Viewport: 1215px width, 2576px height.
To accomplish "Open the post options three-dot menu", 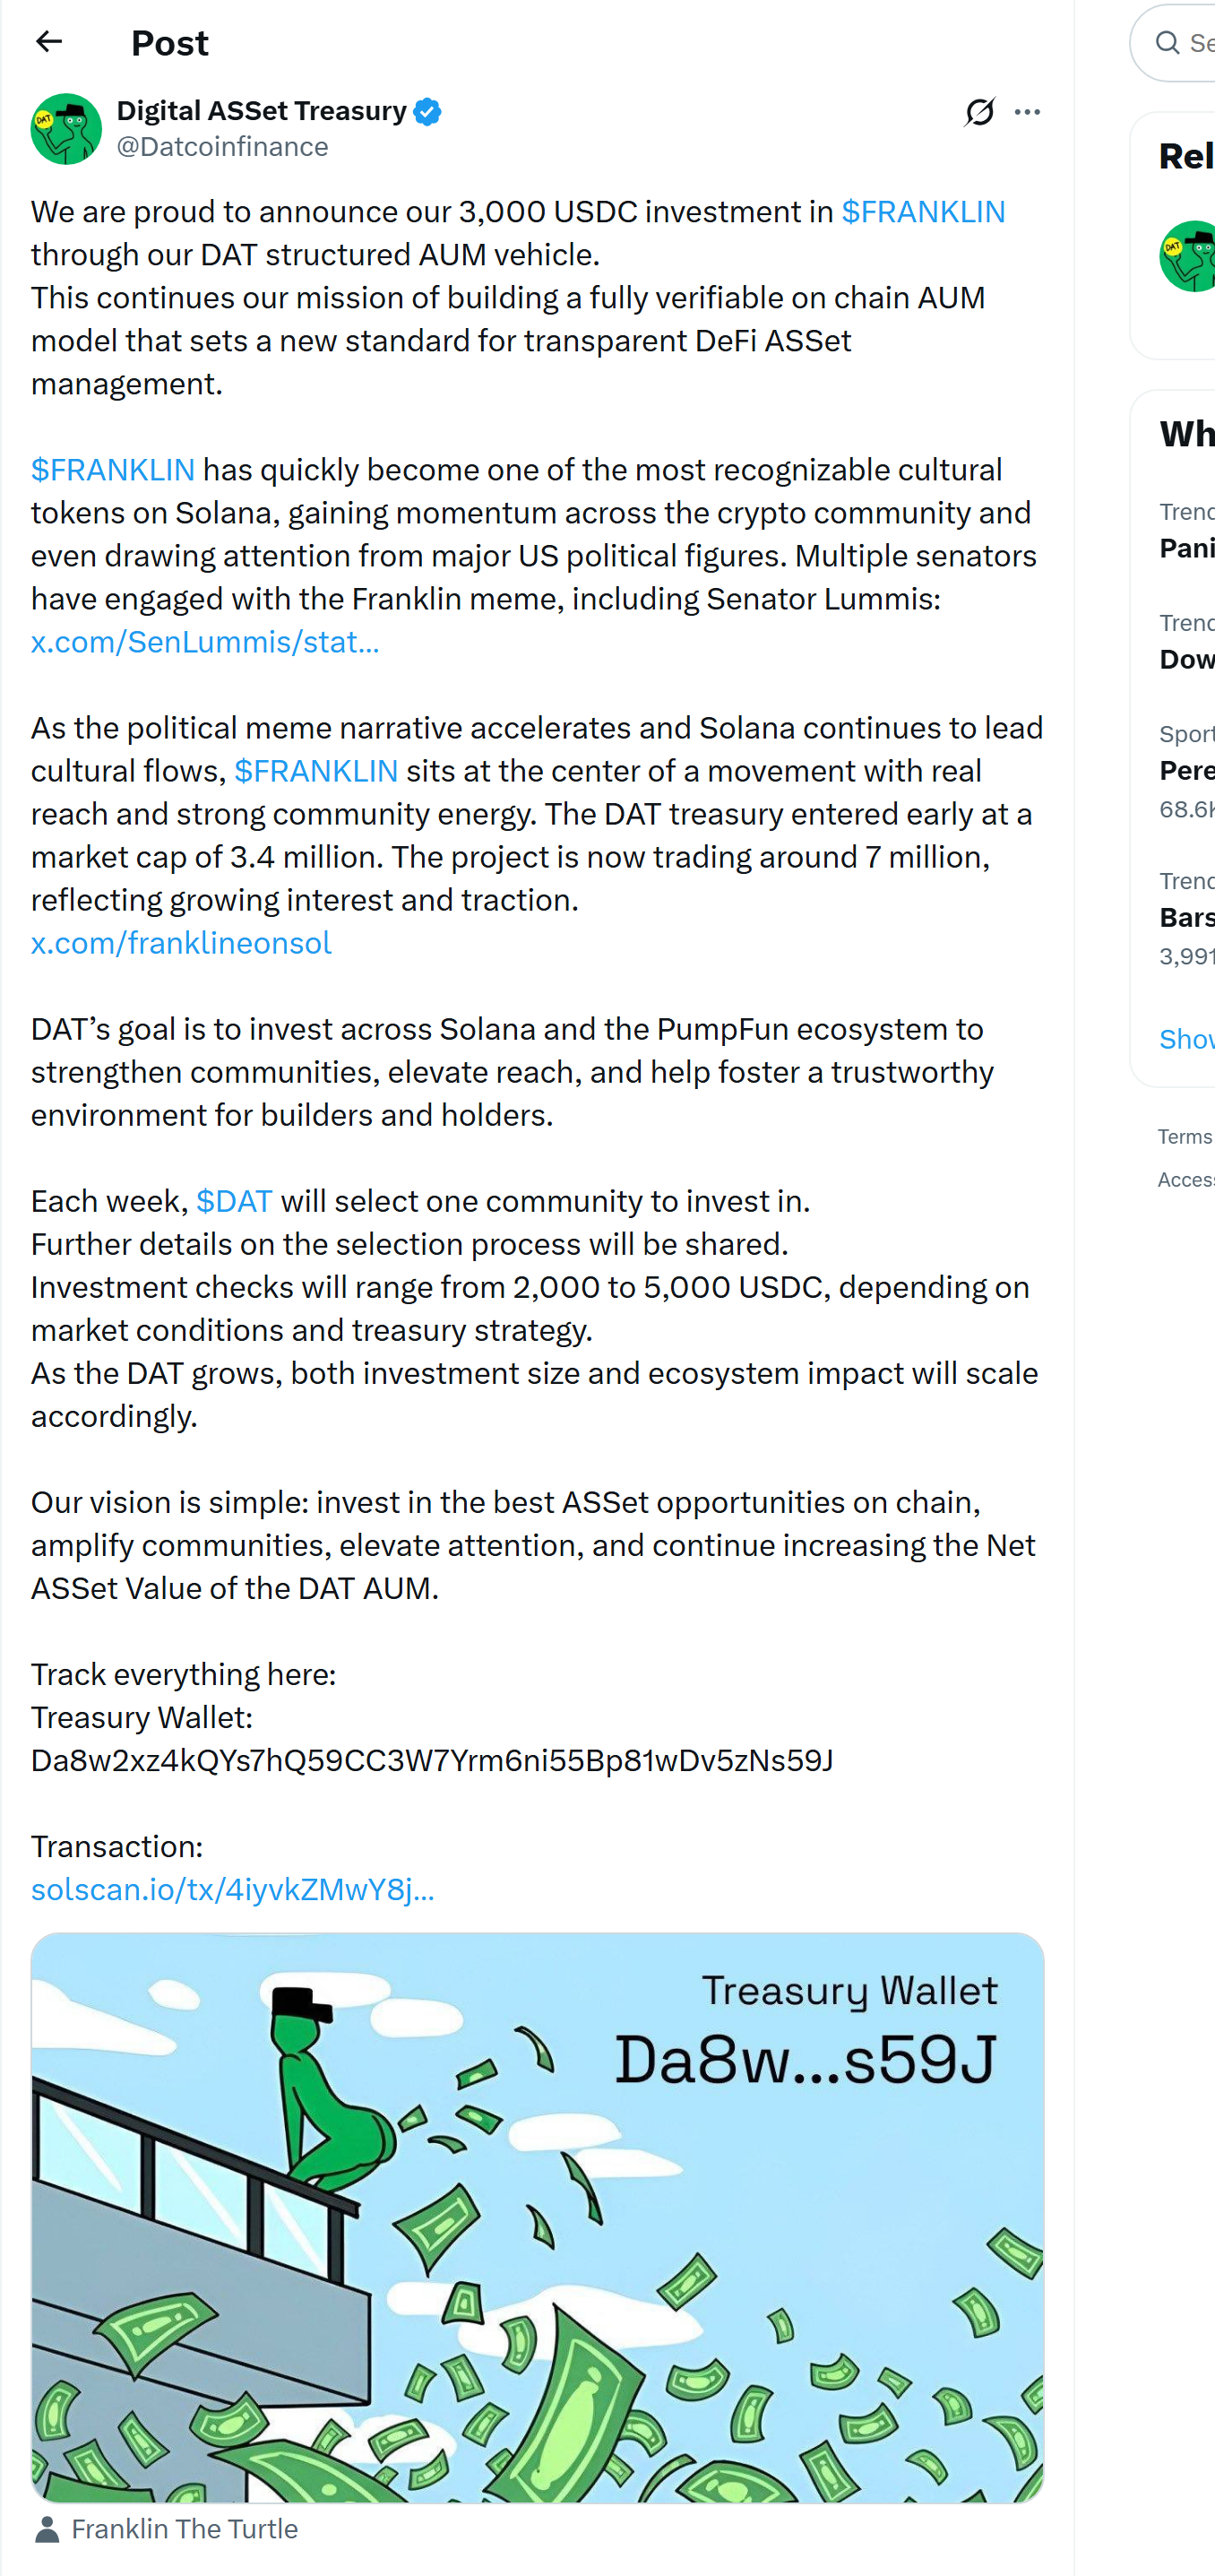I will (1029, 113).
